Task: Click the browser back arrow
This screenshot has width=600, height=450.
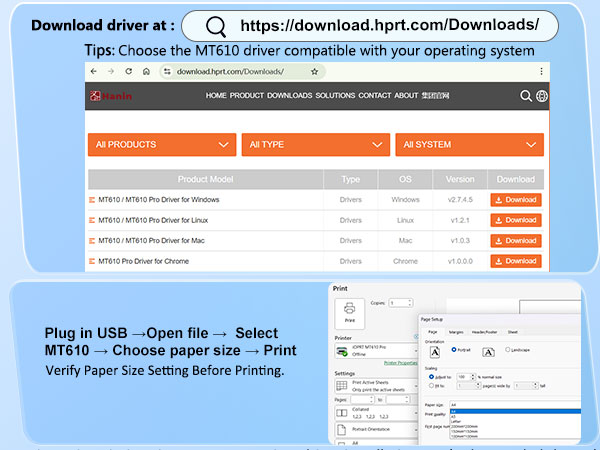Action: pyautogui.click(x=94, y=72)
